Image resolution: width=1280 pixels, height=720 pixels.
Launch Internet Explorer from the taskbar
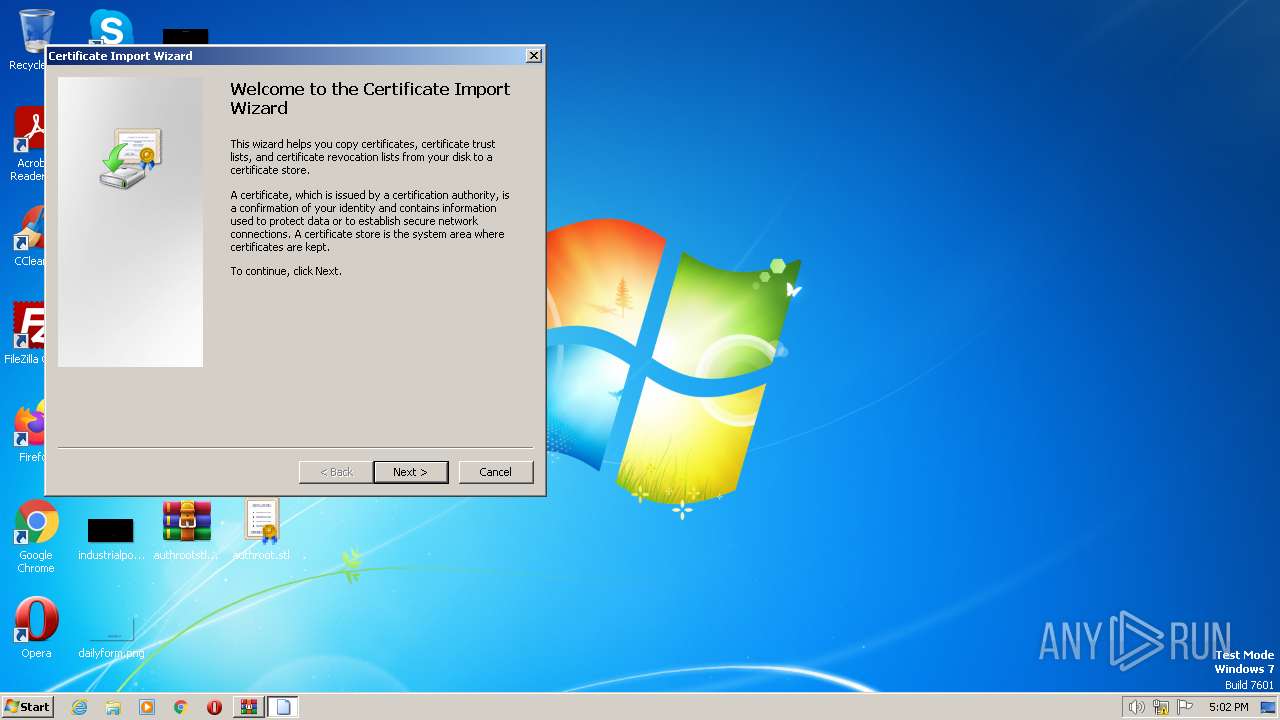coord(79,707)
